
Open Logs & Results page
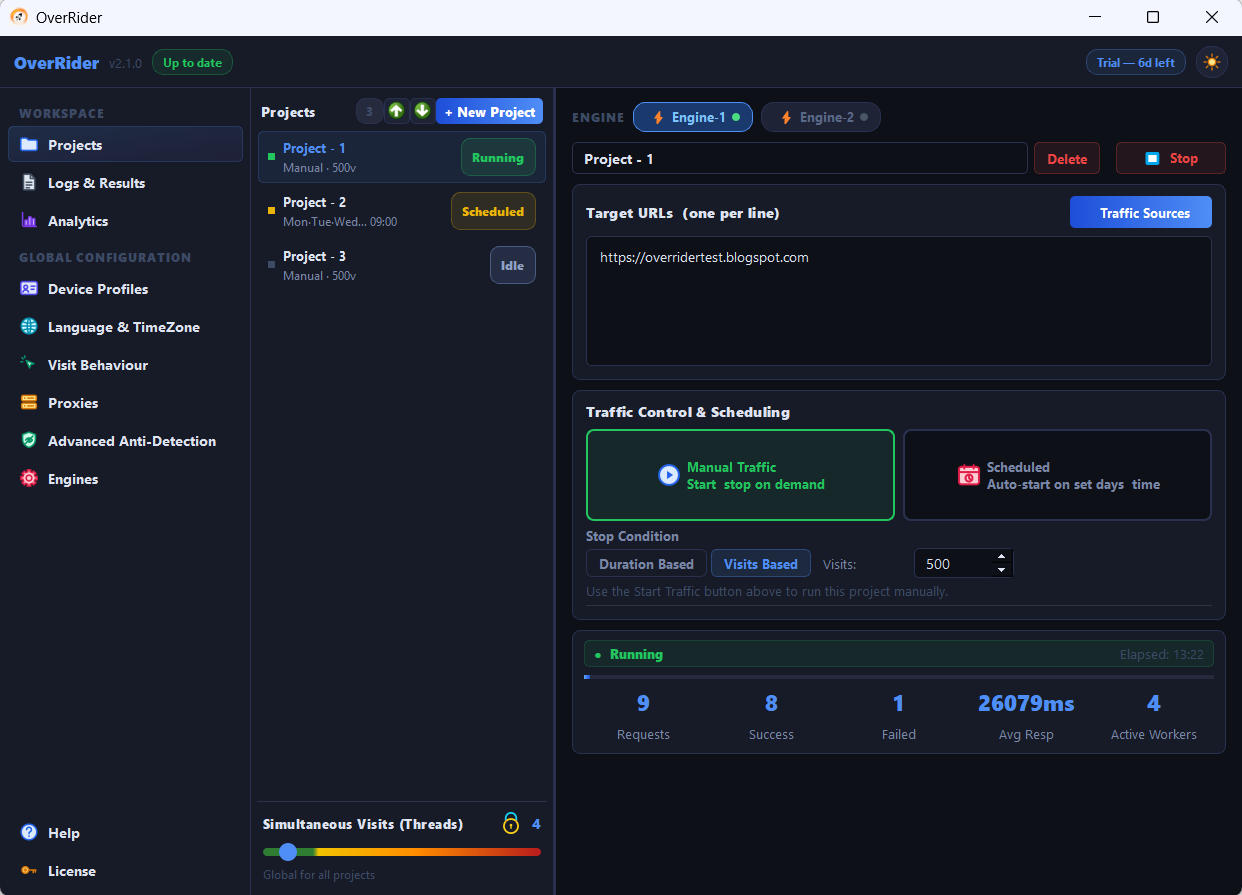(x=125, y=183)
